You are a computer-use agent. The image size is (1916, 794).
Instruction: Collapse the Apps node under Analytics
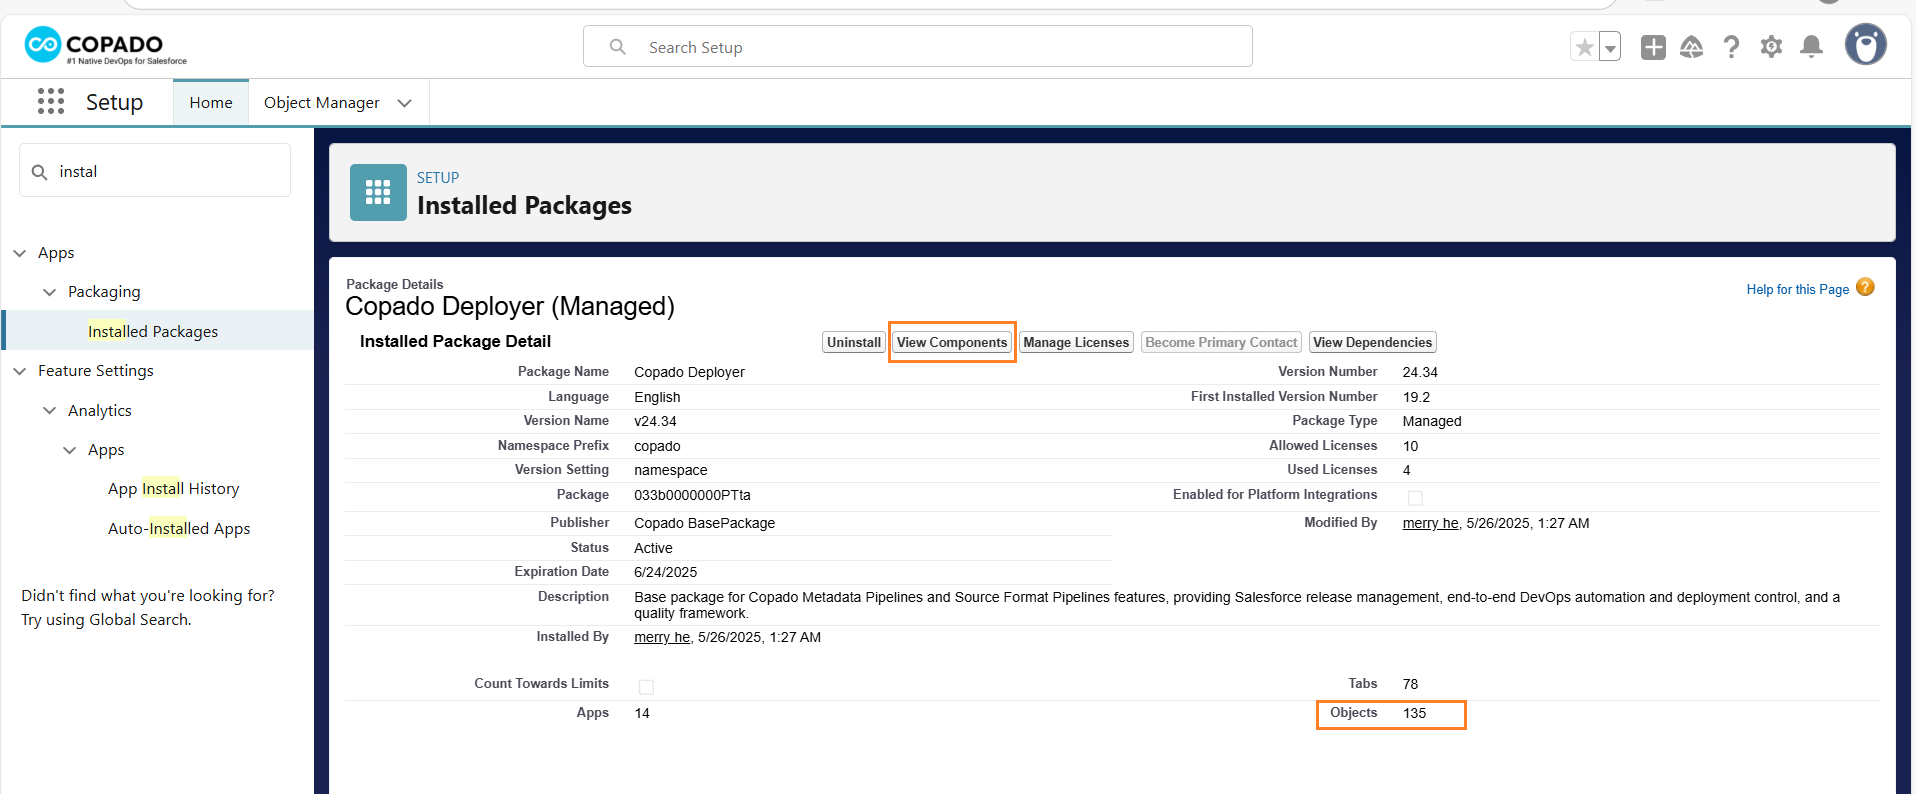[x=70, y=450]
